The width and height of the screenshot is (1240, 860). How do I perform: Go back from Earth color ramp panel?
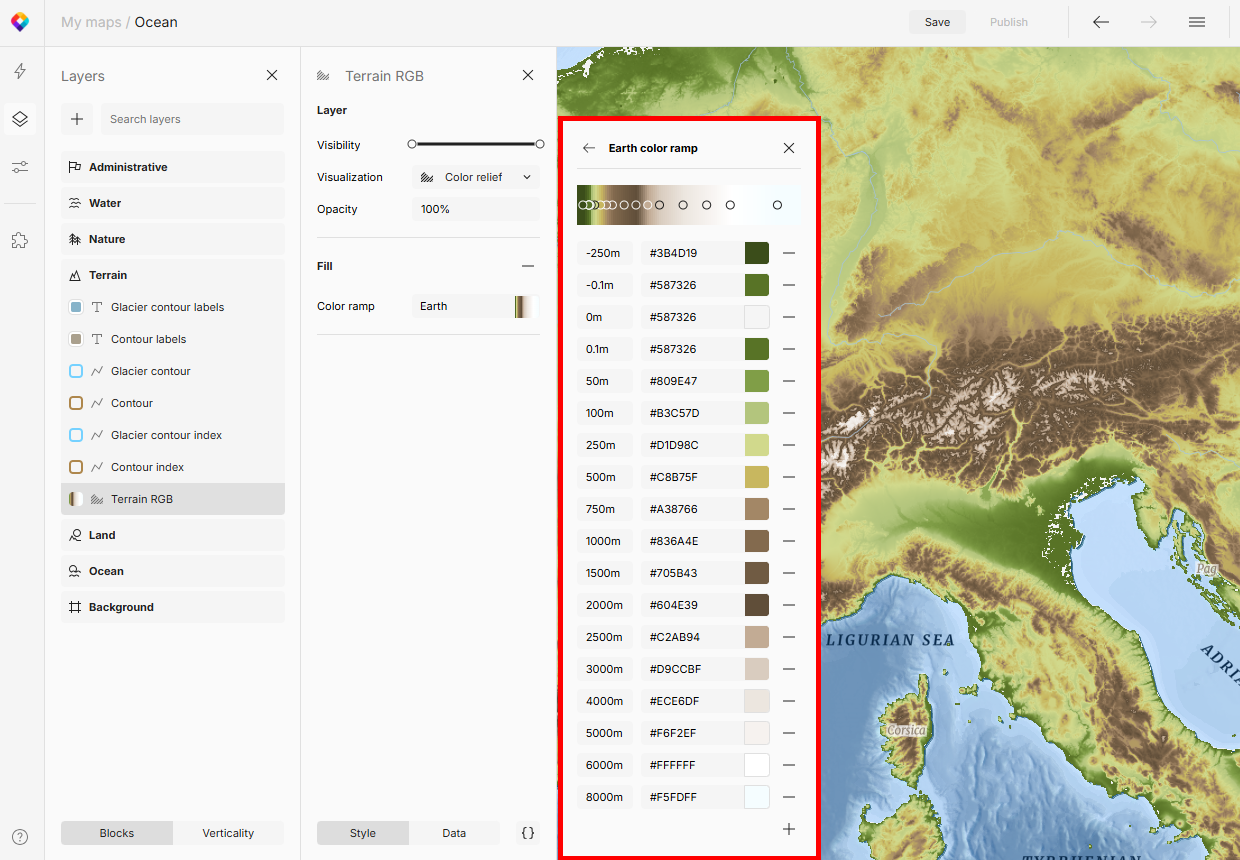589,148
